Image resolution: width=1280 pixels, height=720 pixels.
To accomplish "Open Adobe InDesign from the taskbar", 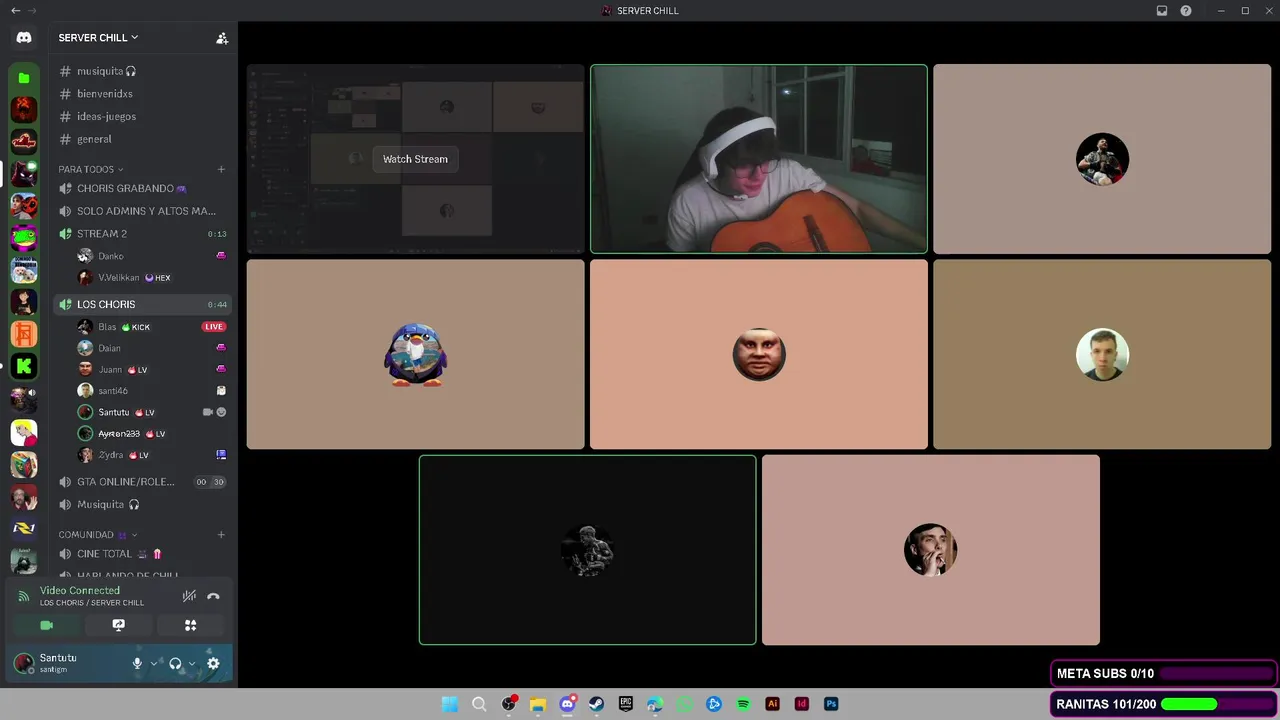I will 801,704.
